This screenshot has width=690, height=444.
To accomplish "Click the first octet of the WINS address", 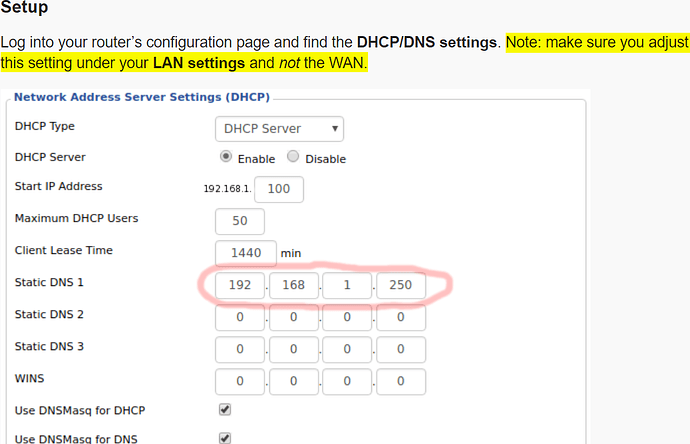I will click(240, 382).
